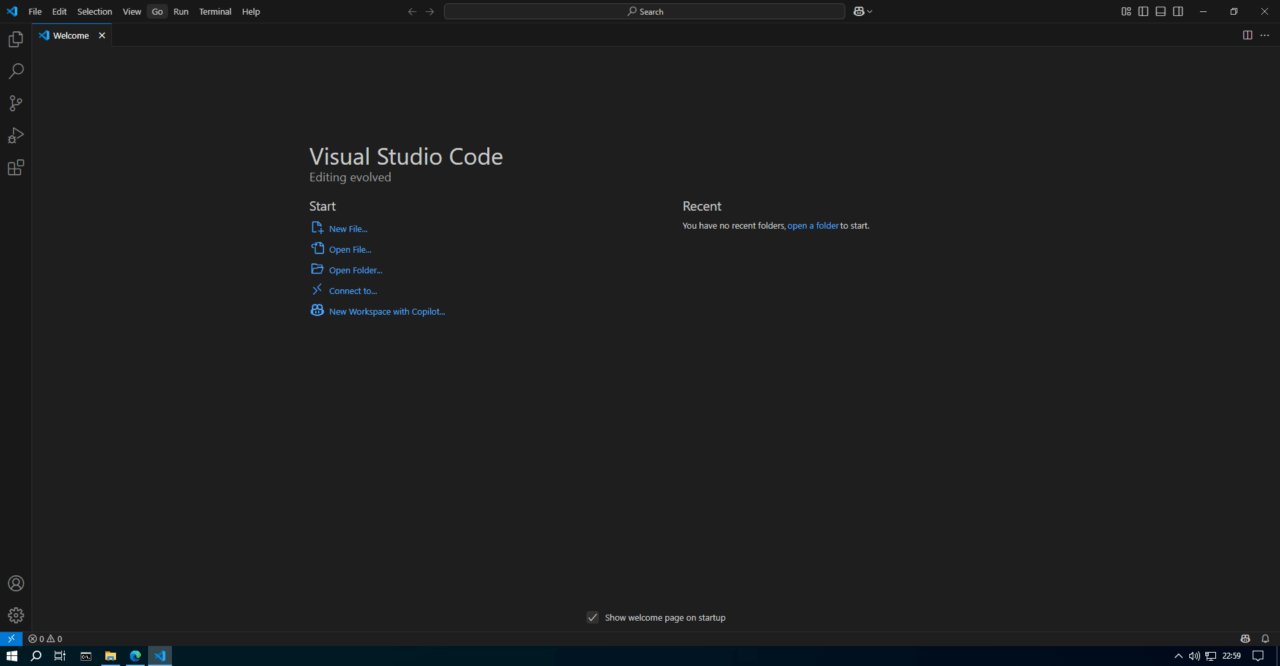This screenshot has height=666, width=1280.
Task: Open the Extensions view
Action: click(x=15, y=167)
